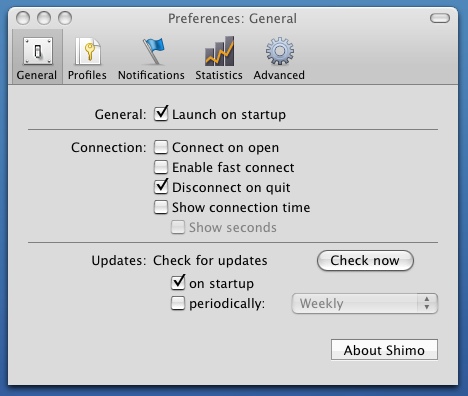Click the 'Updates:' section label
The height and width of the screenshot is (396, 468).
pyautogui.click(x=119, y=261)
